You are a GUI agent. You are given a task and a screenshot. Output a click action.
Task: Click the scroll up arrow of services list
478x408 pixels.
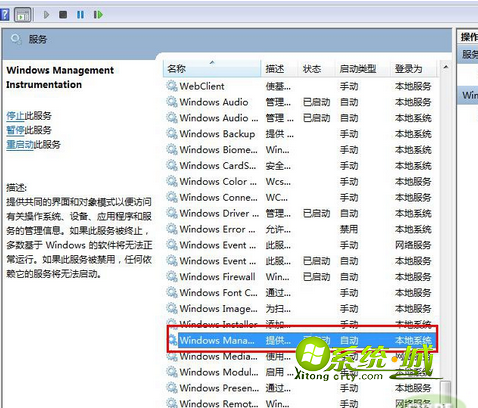[x=445, y=68]
